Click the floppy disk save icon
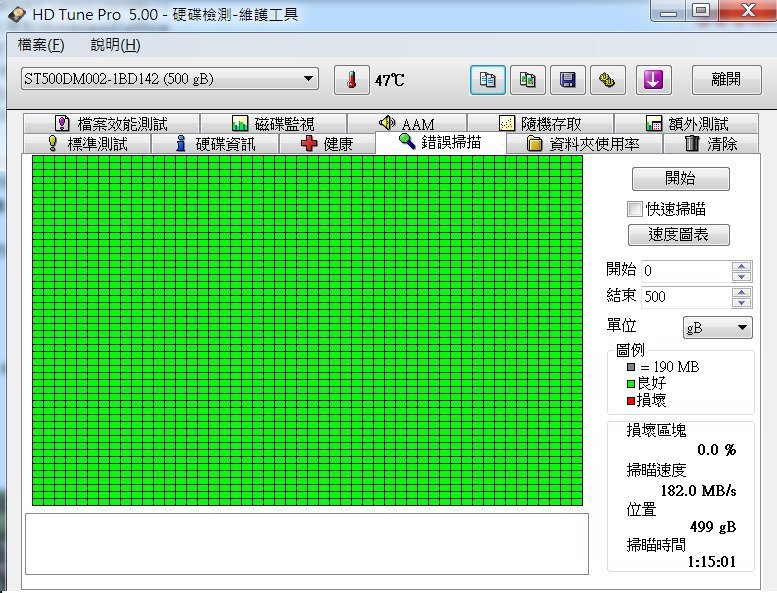The height and width of the screenshot is (593, 777). point(568,80)
